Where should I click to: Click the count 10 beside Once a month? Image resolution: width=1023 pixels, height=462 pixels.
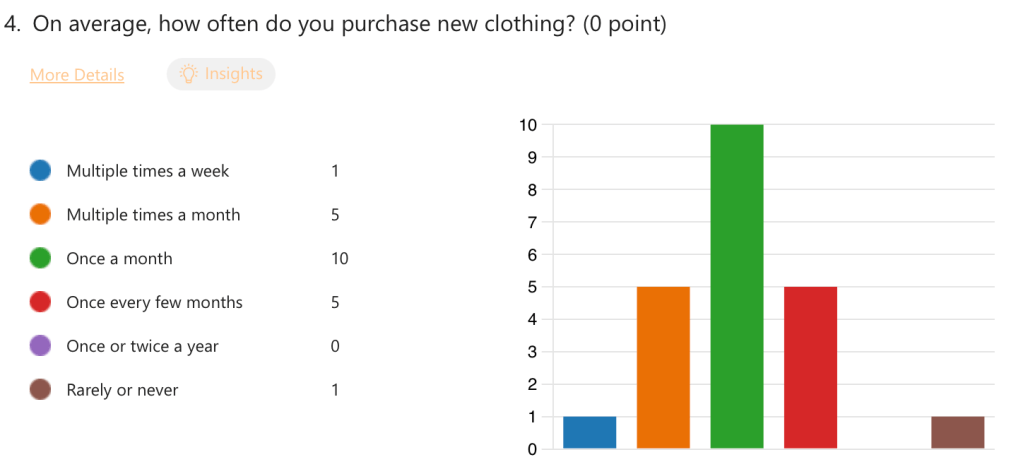pos(339,259)
